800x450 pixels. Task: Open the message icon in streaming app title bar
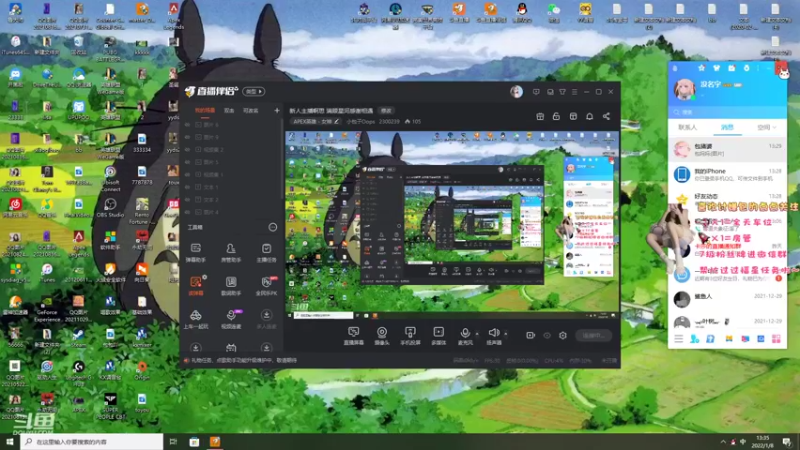point(536,92)
